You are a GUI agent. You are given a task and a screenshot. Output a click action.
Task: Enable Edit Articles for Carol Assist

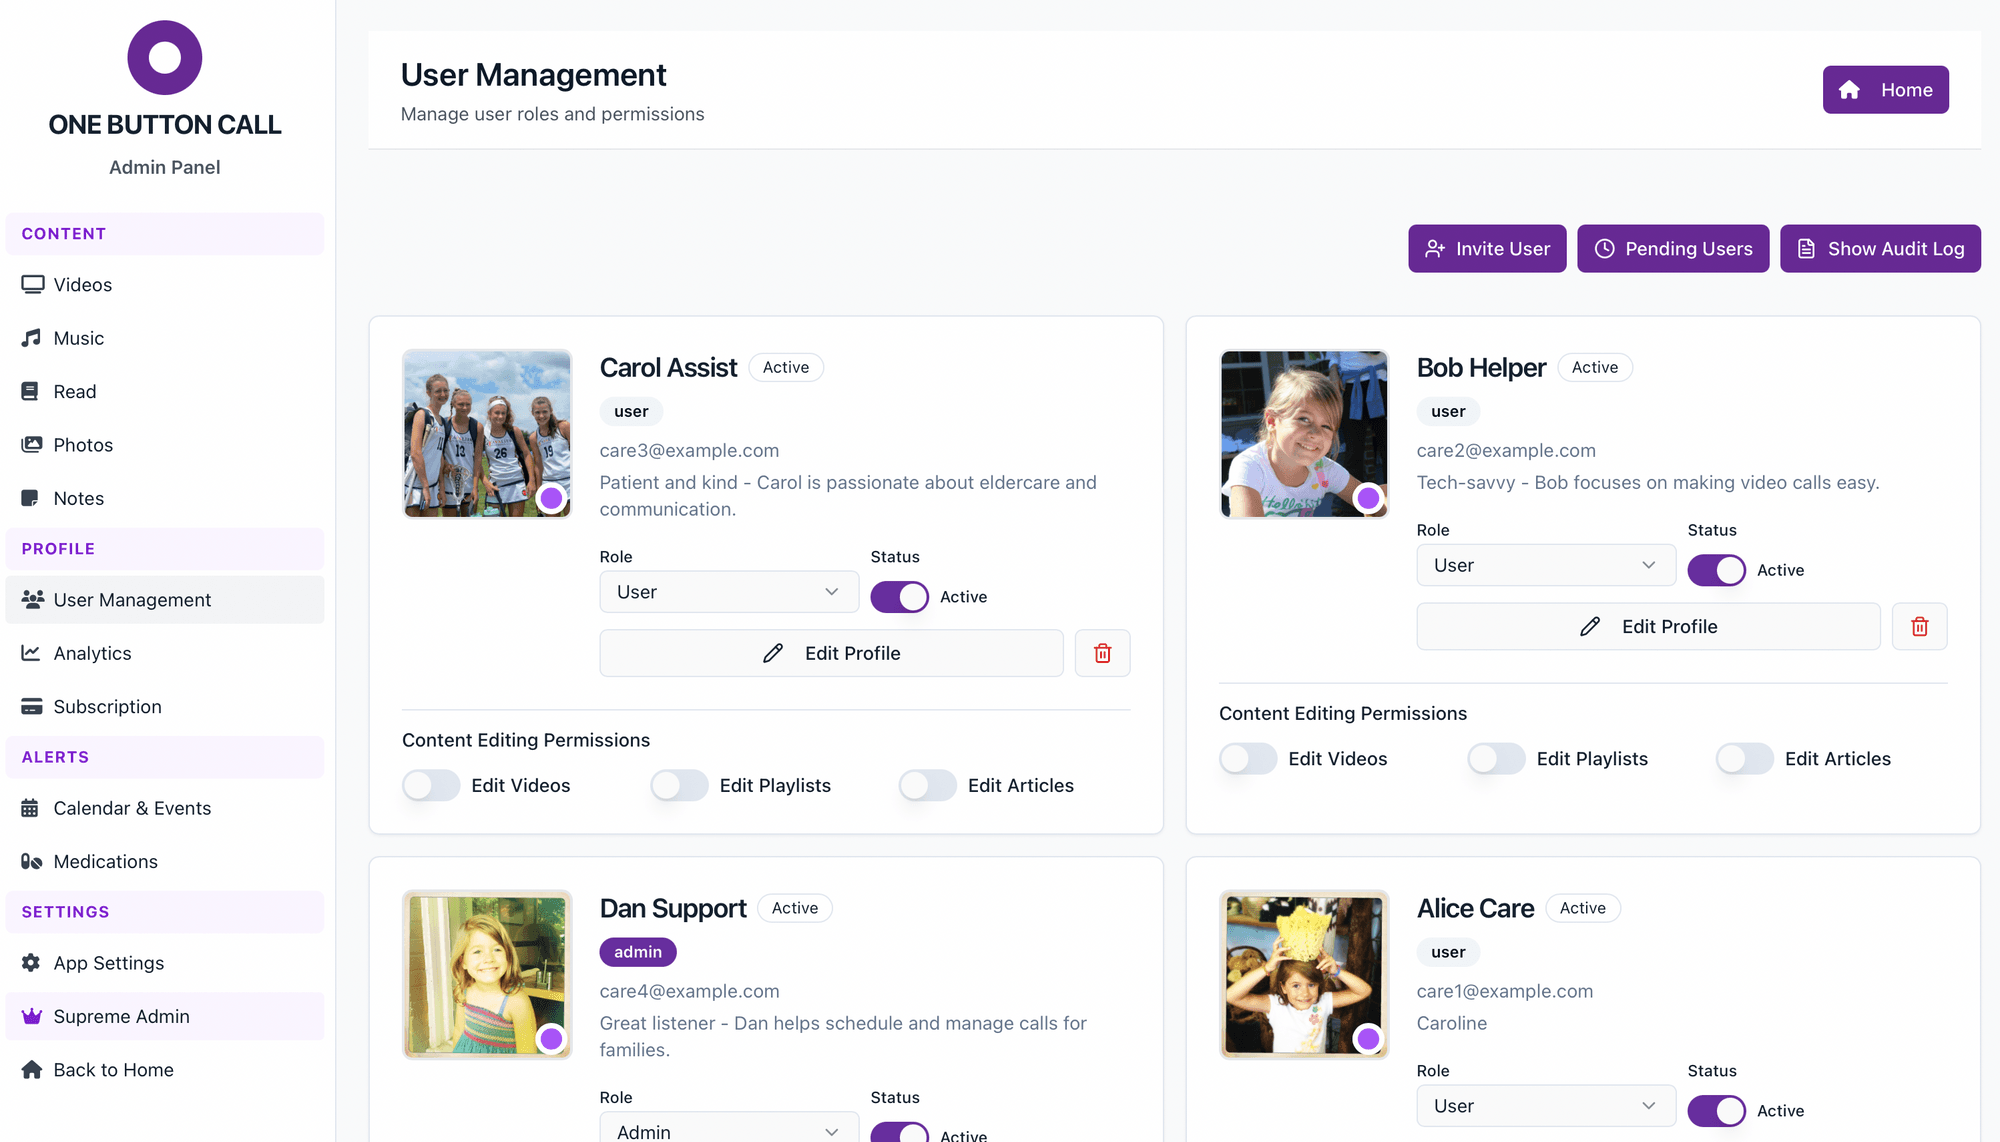tap(927, 786)
